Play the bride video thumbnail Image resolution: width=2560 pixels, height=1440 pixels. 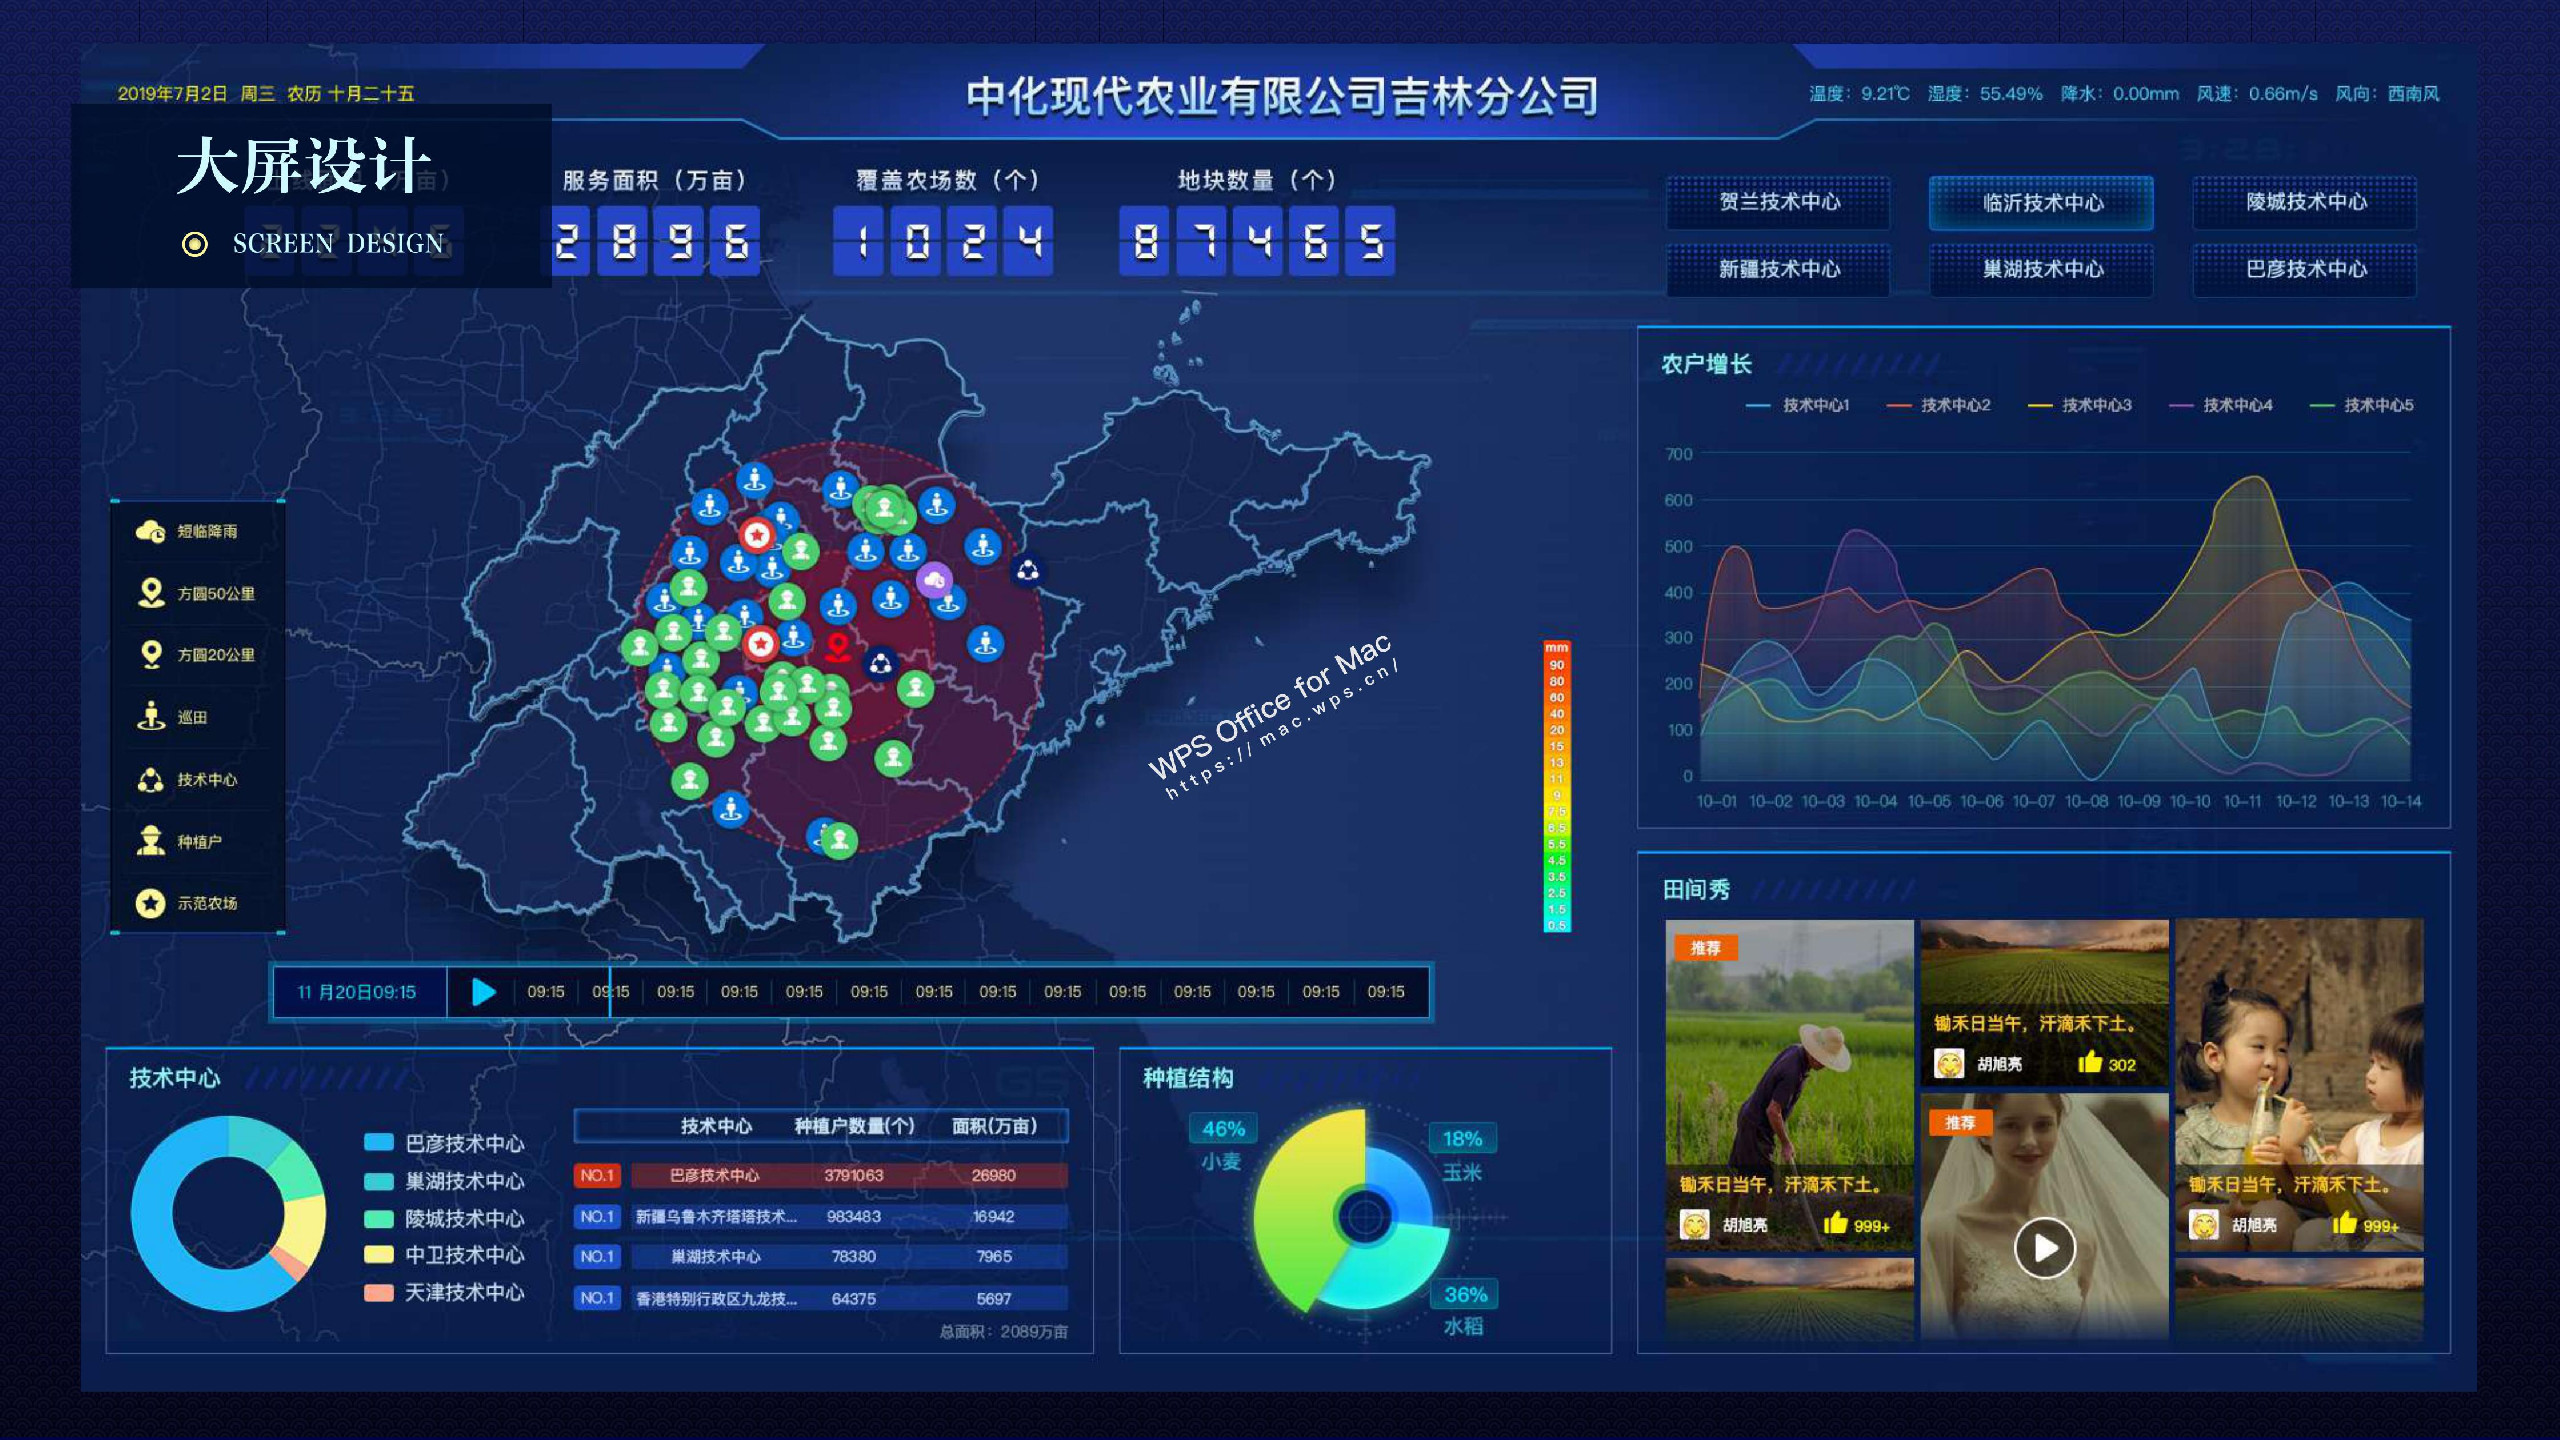2044,1247
